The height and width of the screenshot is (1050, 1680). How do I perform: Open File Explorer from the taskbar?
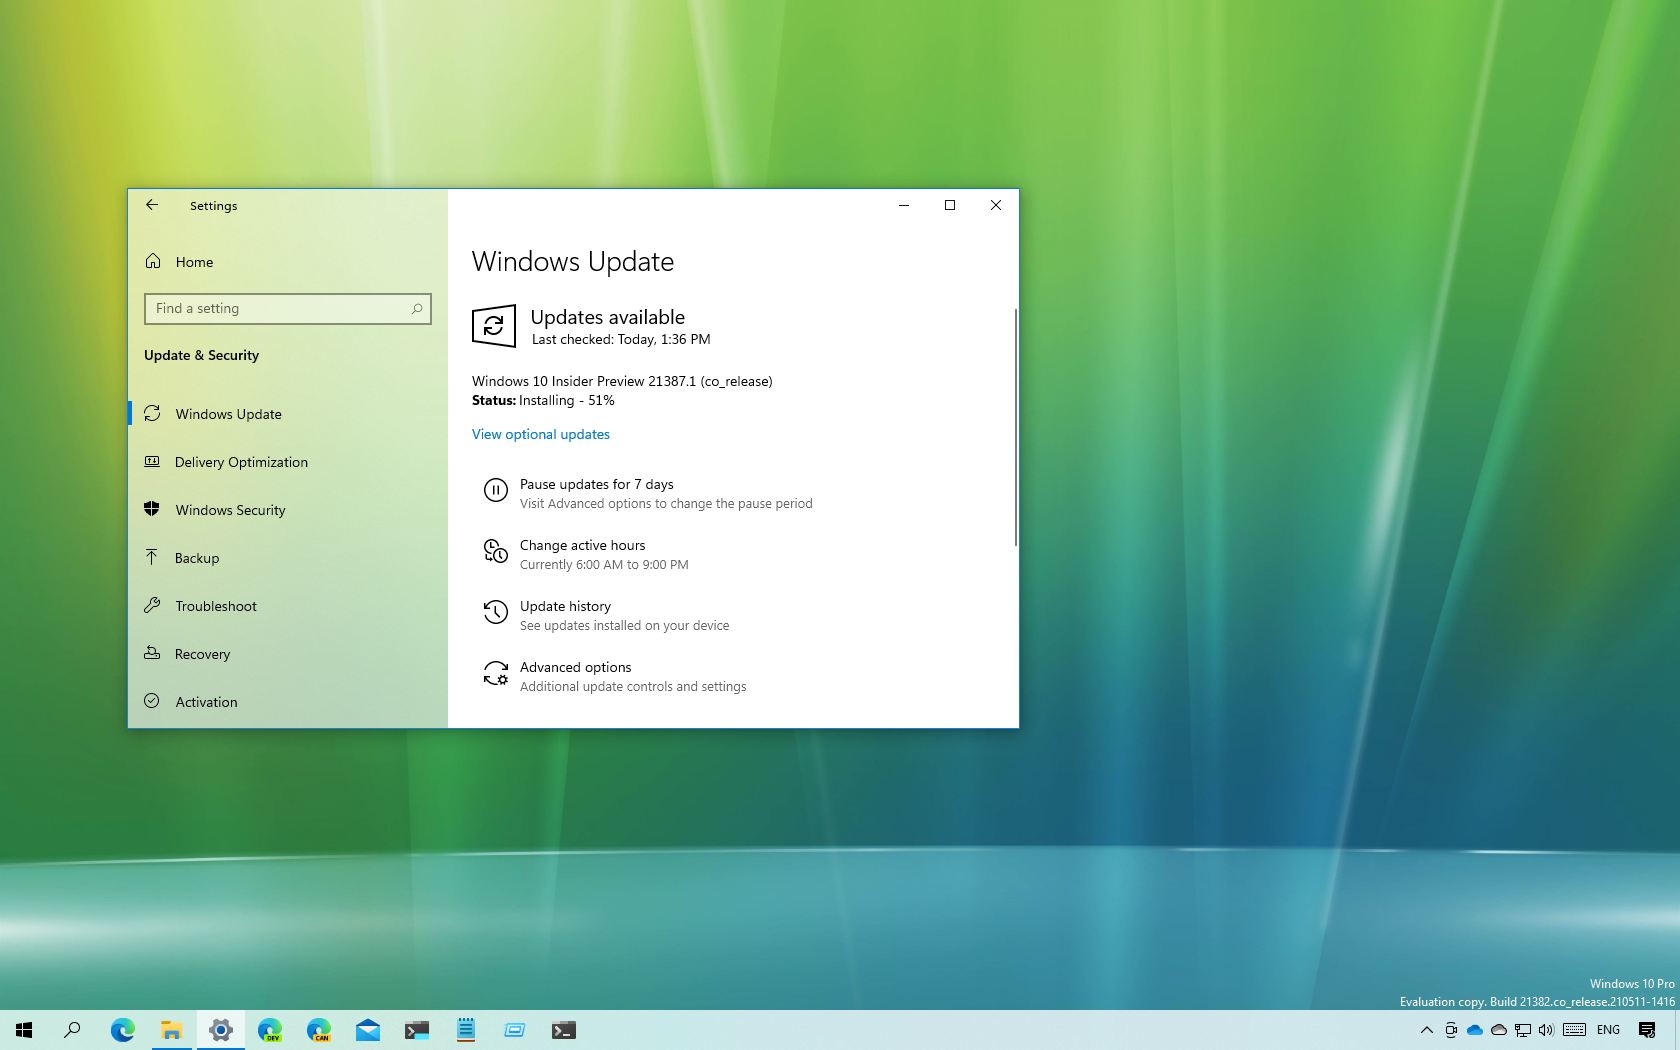click(171, 1030)
